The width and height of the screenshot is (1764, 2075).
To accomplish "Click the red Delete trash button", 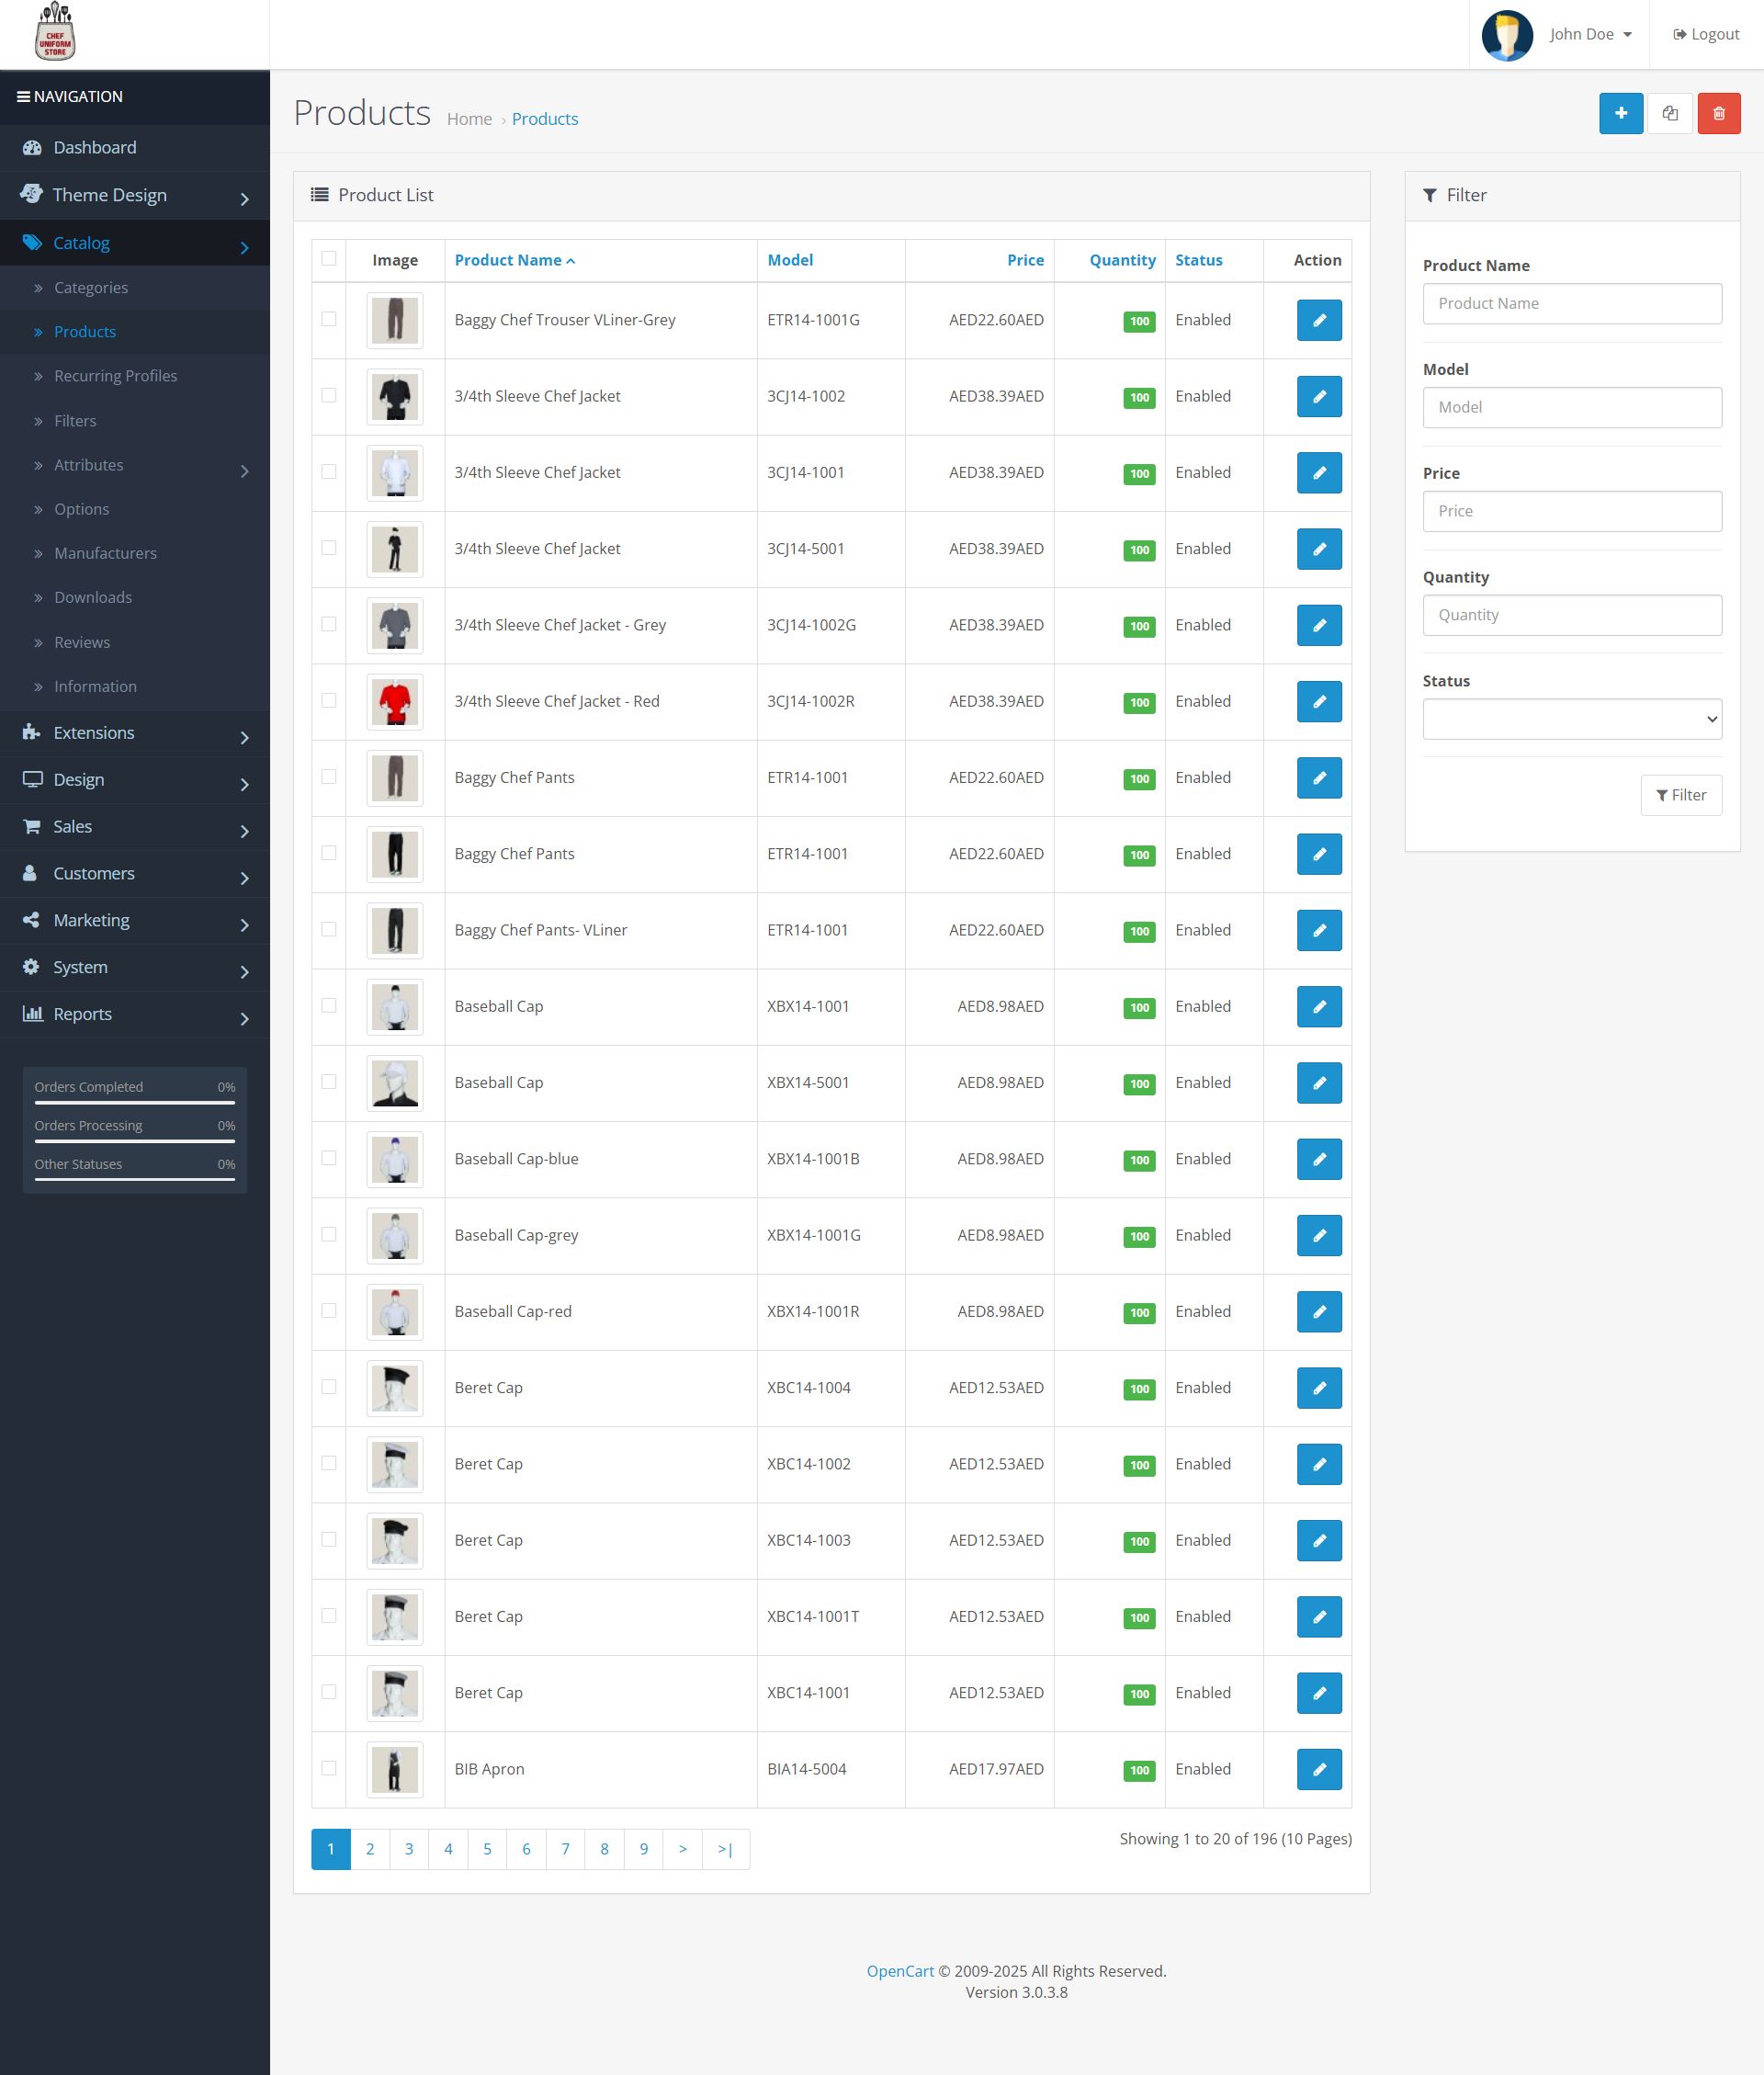I will (1718, 113).
